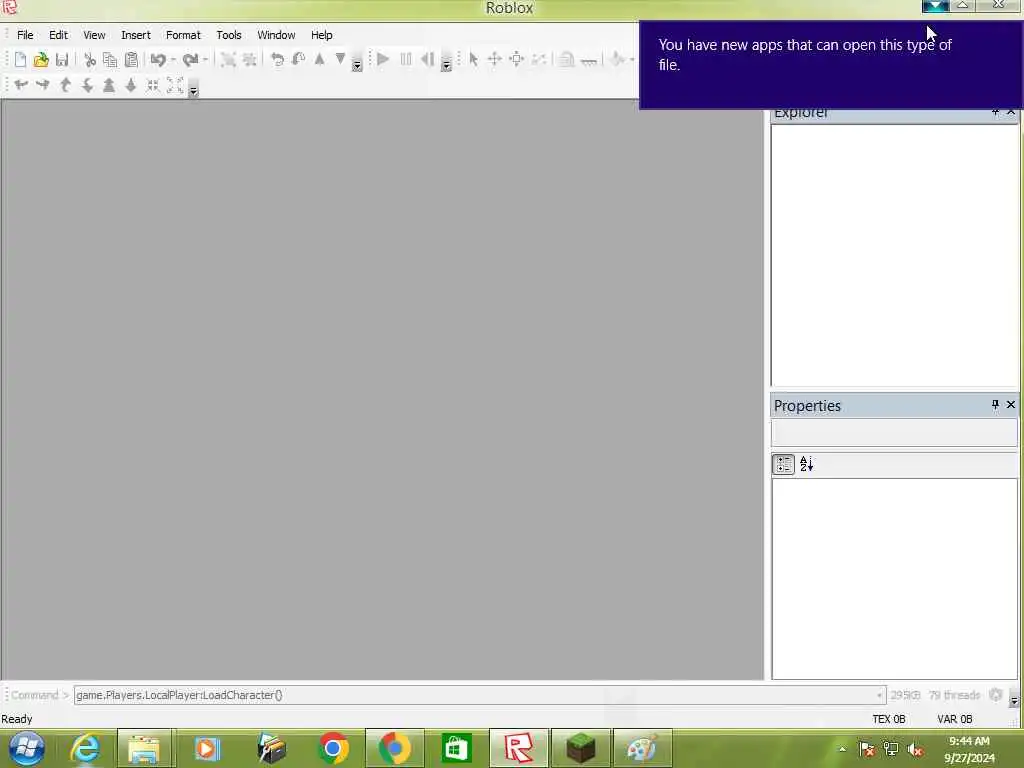Create a new file with the New icon

(x=20, y=60)
